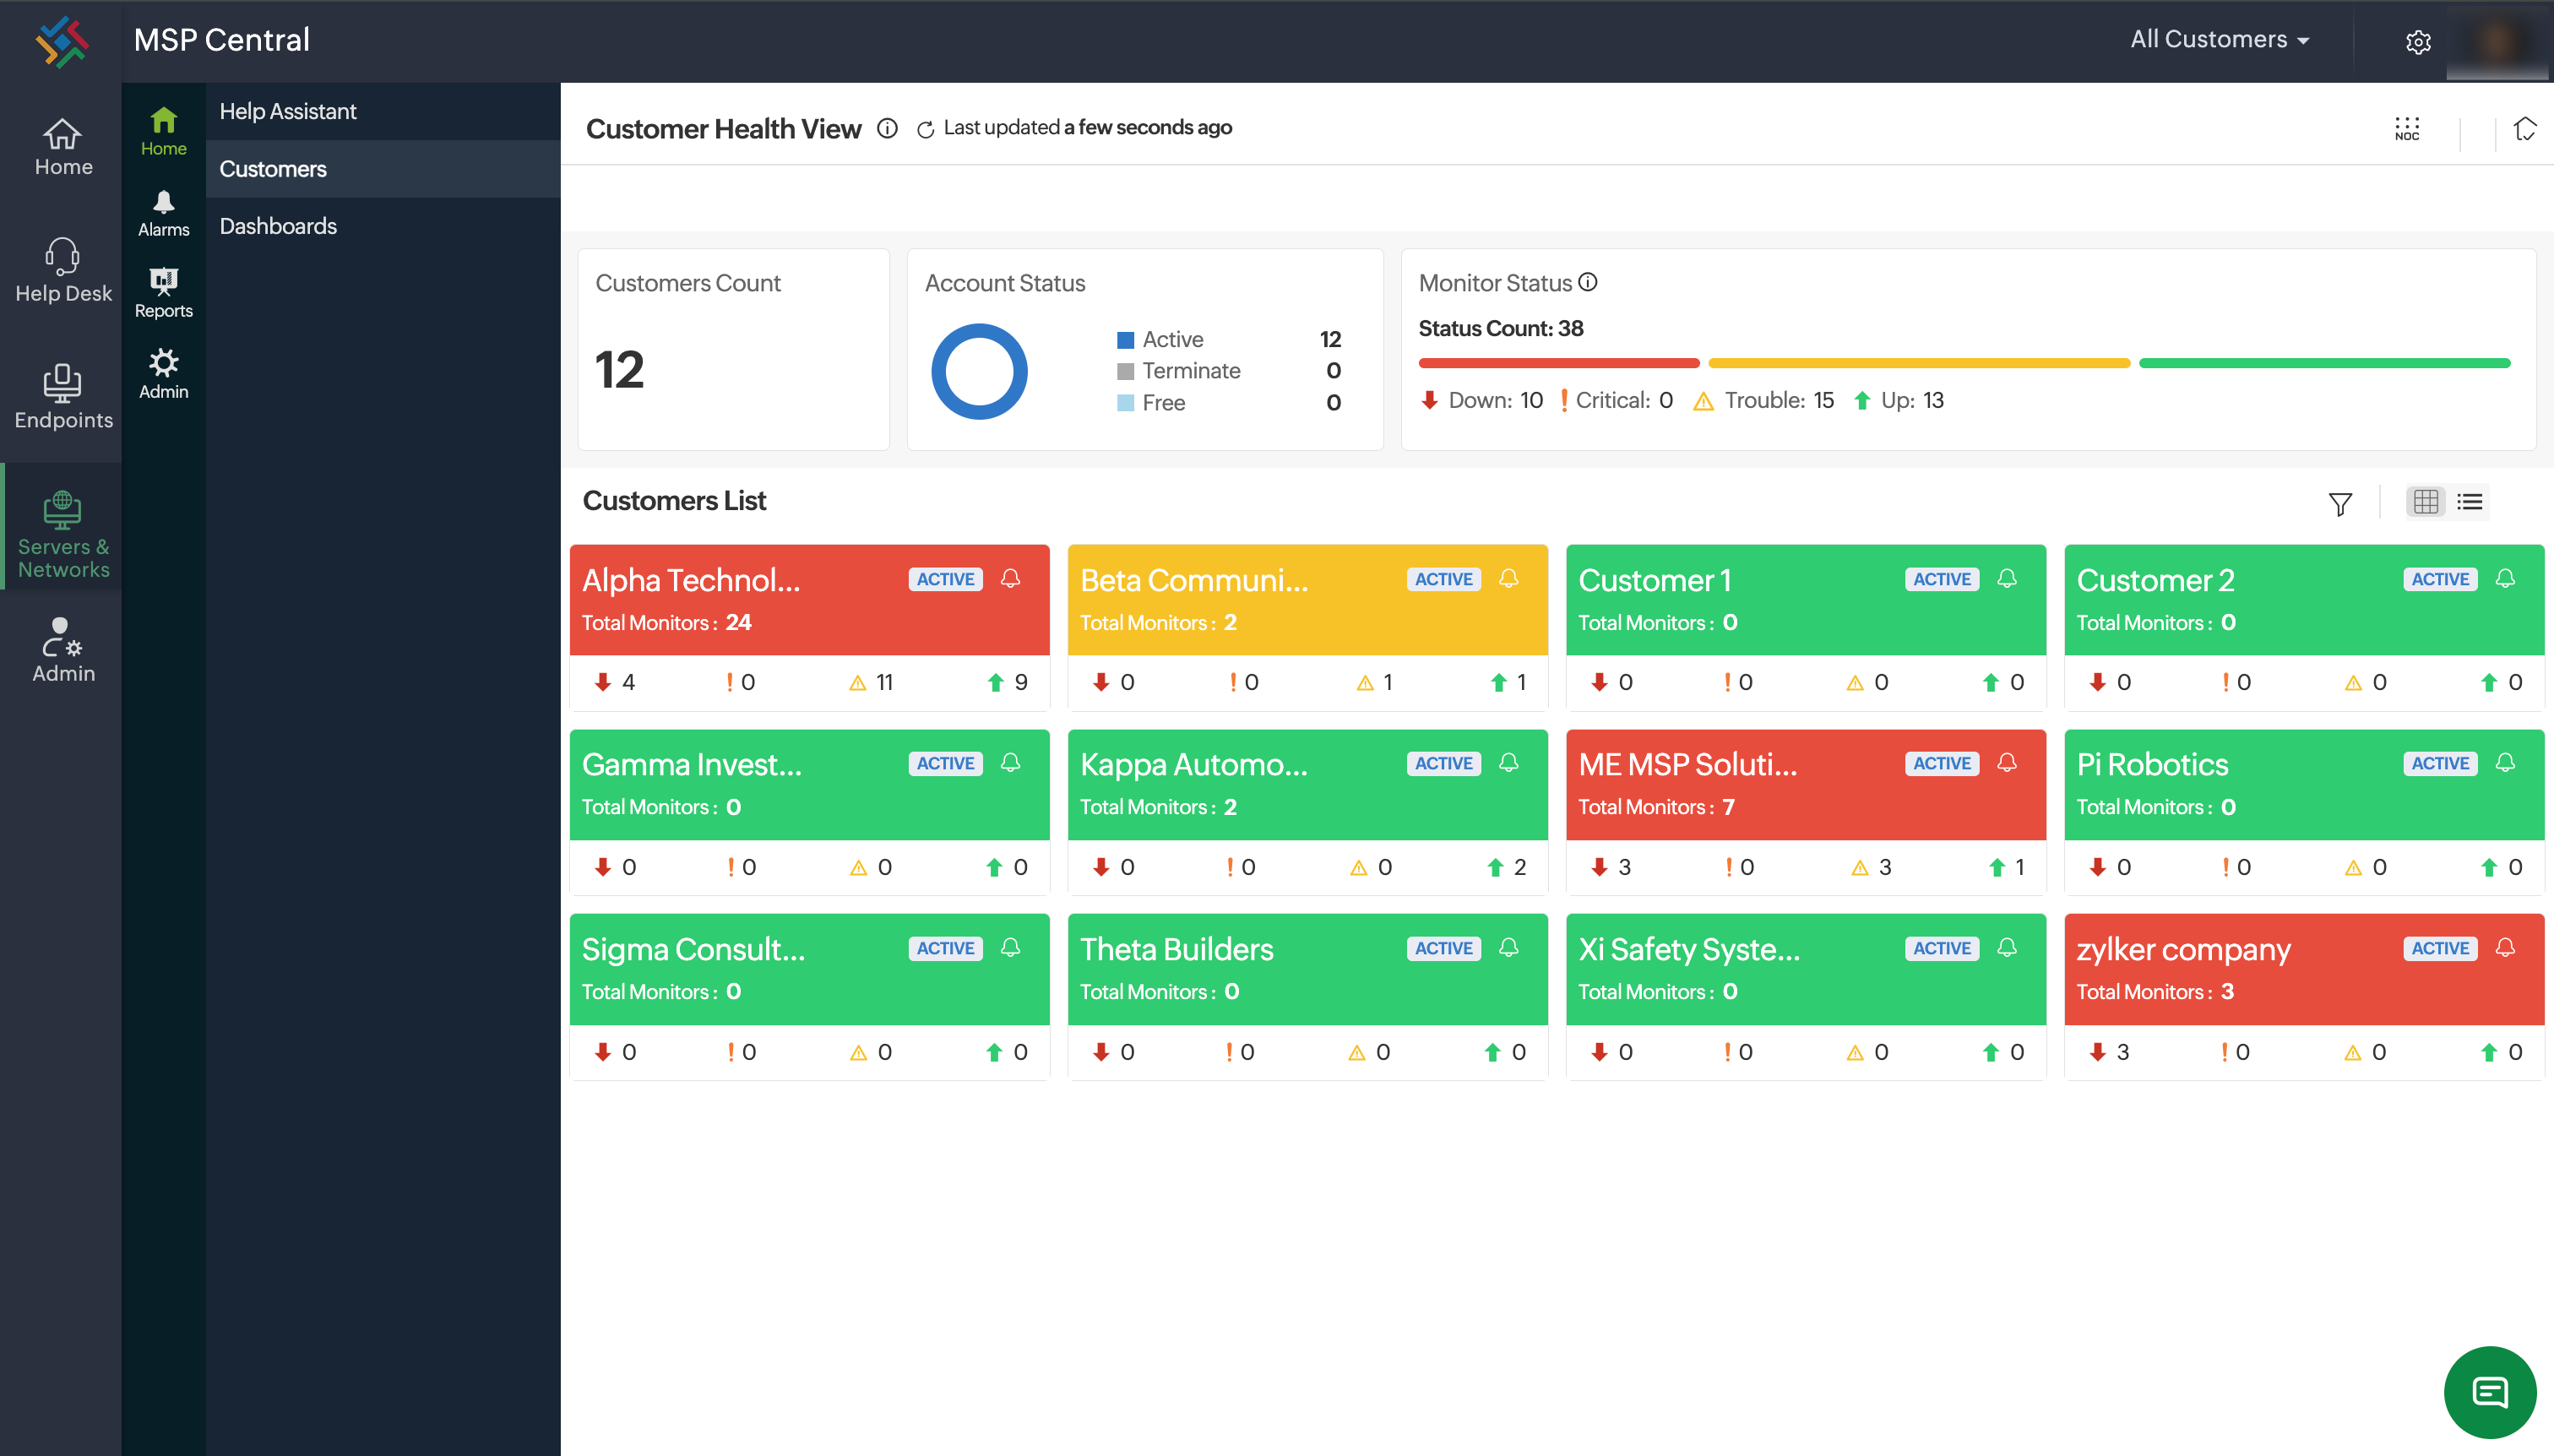Open the zylker company customer

[x=2183, y=948]
